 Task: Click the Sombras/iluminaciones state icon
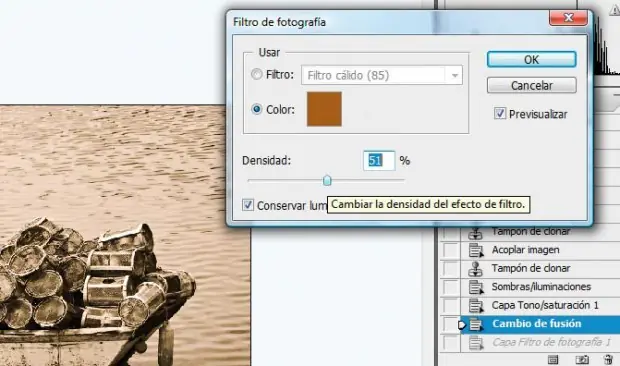tap(476, 287)
